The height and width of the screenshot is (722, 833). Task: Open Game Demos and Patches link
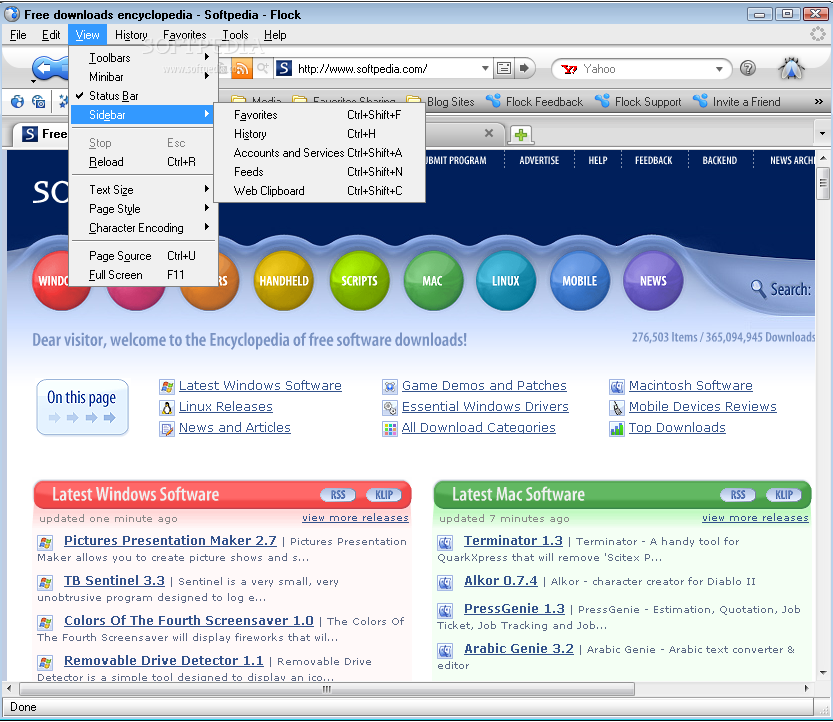[484, 386]
